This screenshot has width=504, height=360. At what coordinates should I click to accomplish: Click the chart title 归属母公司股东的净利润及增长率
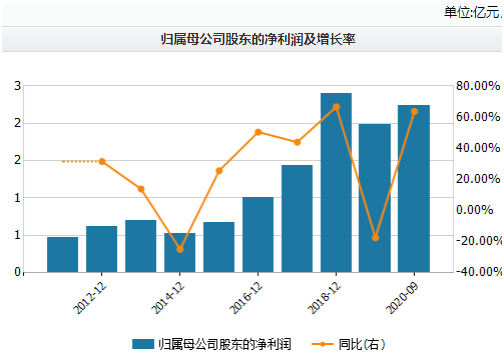pos(258,39)
